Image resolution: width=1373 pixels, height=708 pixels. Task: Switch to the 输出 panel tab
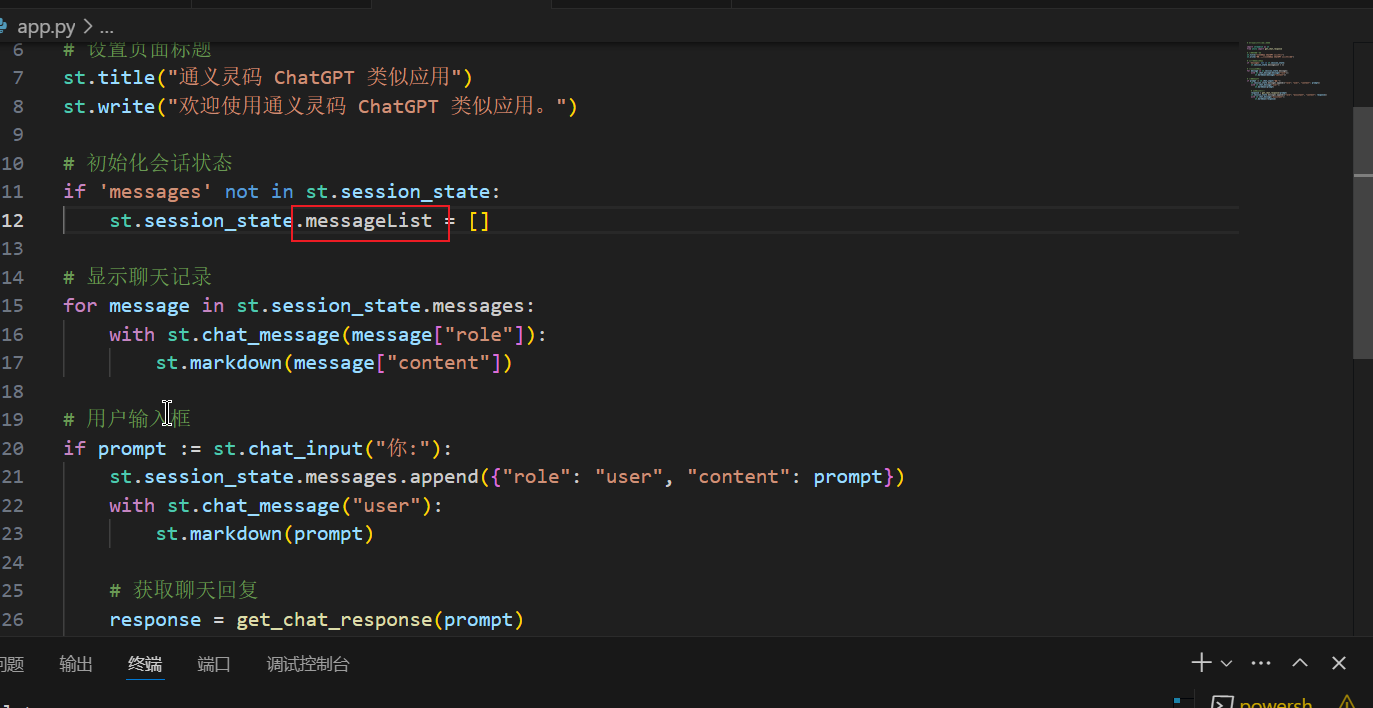click(76, 664)
